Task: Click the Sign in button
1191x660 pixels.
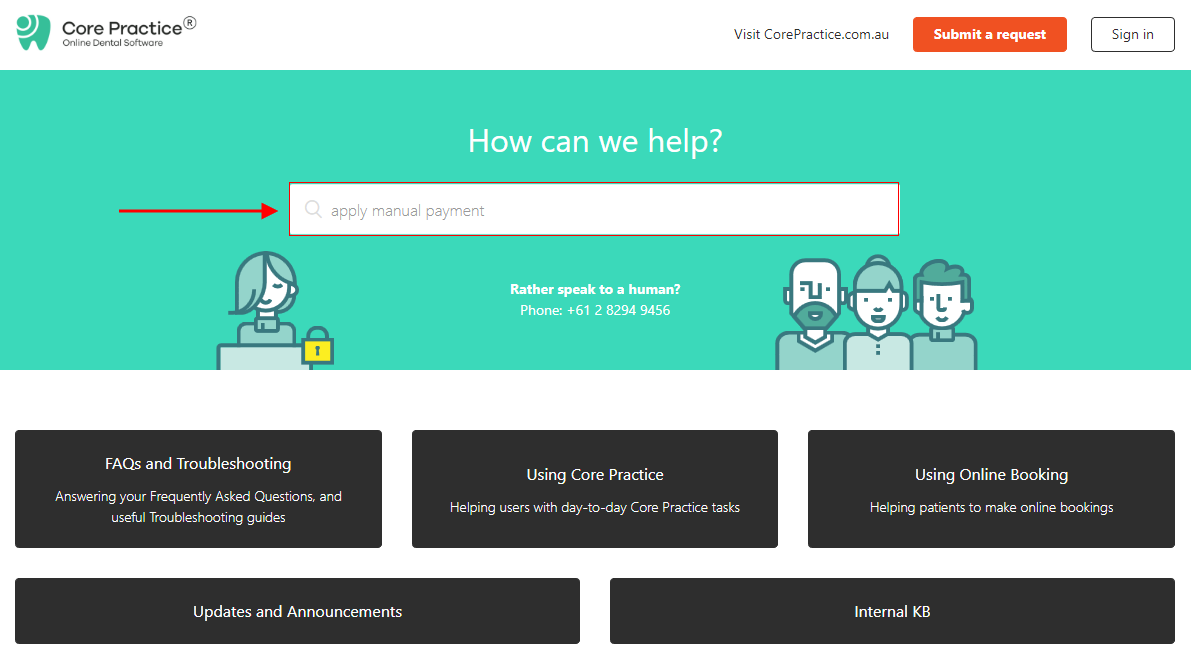Action: click(1133, 34)
